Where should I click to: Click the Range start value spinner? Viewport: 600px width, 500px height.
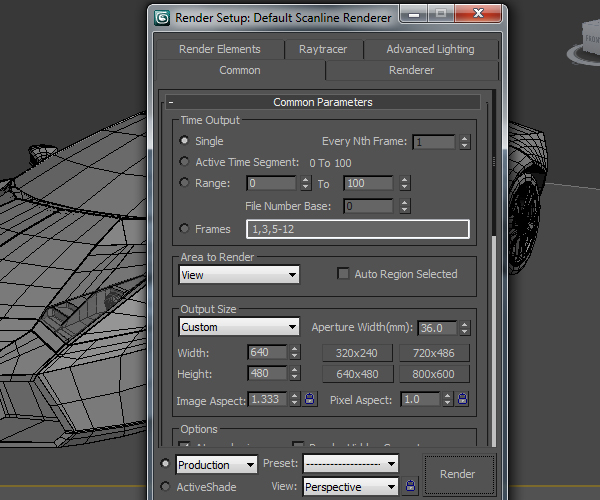click(x=305, y=183)
